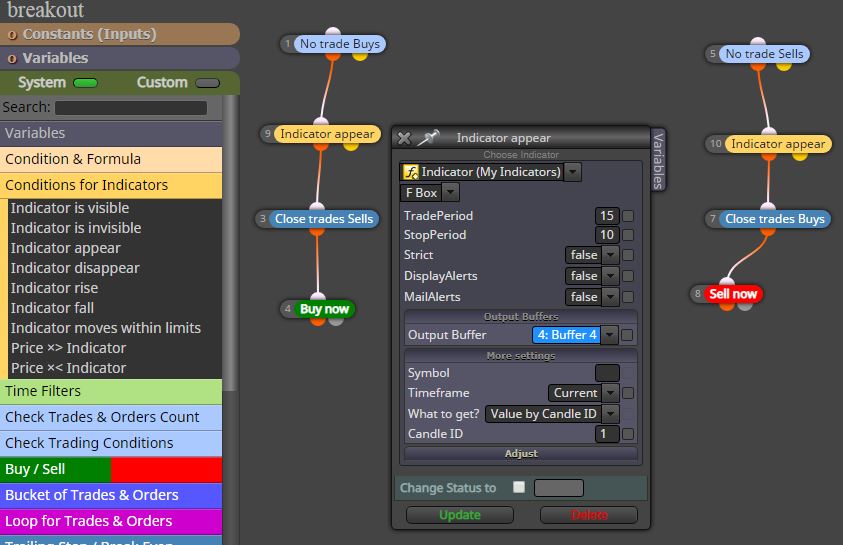843x545 pixels.
Task: Check the Change Status to checkbox
Action: point(519,487)
